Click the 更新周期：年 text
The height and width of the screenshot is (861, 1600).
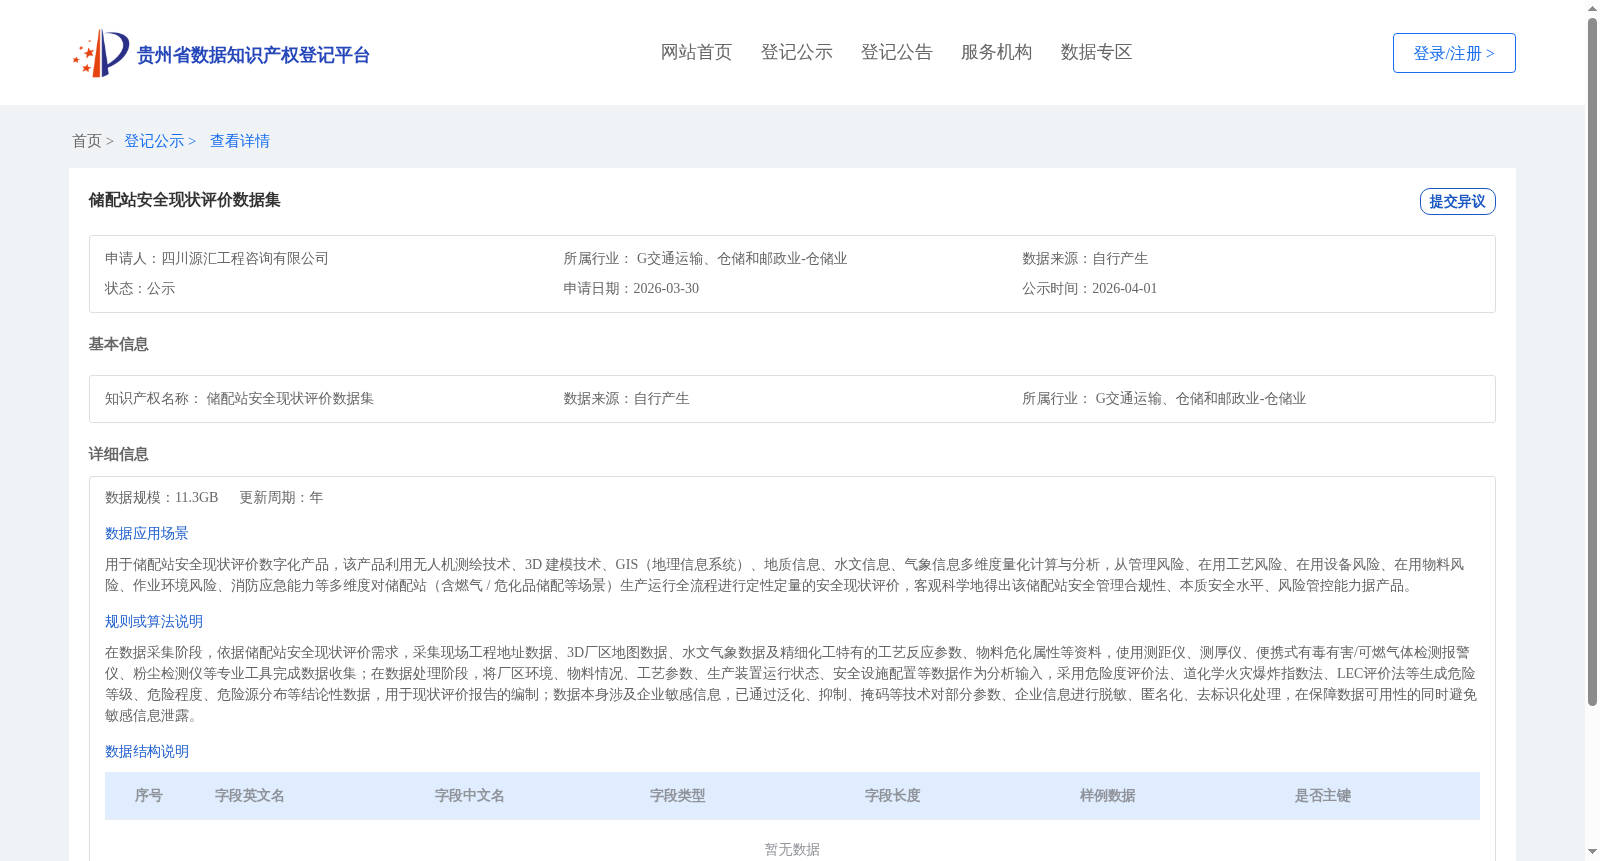[x=281, y=497]
